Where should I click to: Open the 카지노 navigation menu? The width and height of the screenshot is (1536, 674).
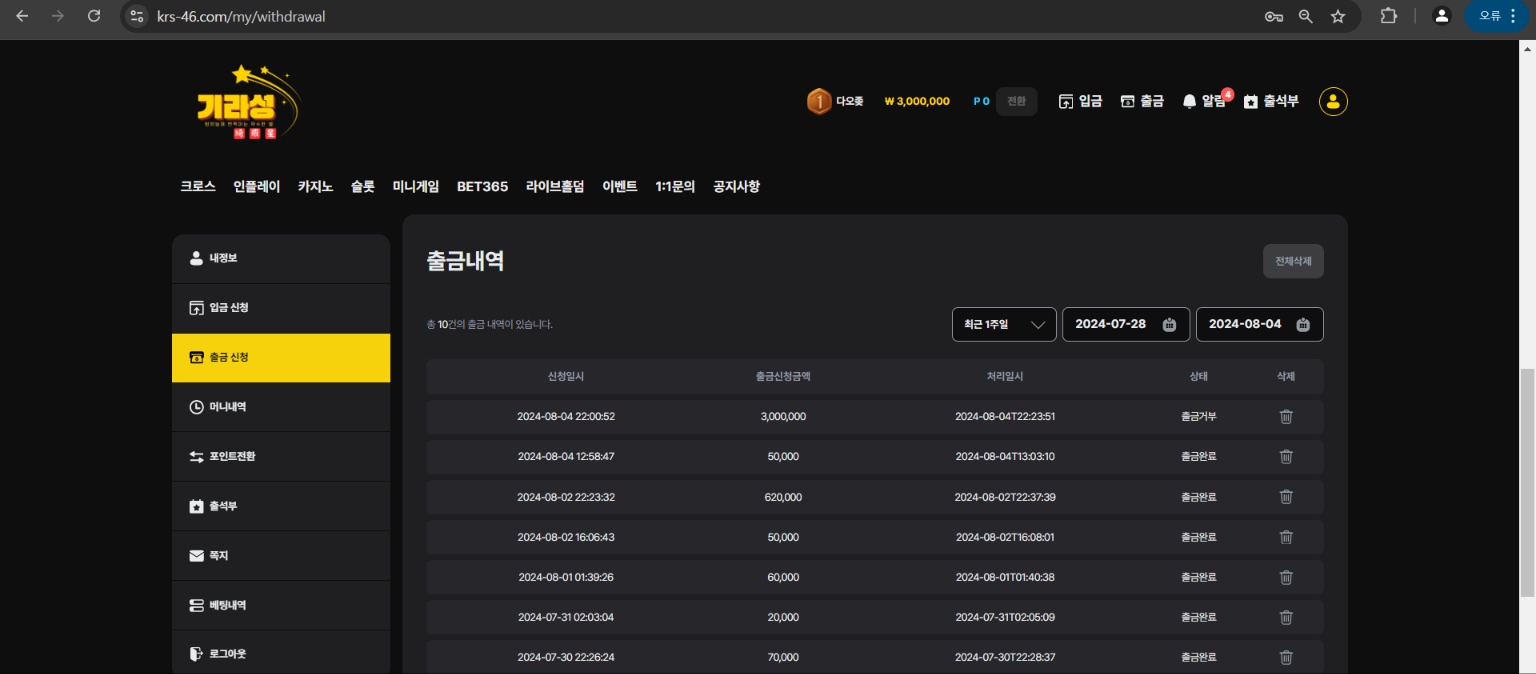click(x=315, y=187)
